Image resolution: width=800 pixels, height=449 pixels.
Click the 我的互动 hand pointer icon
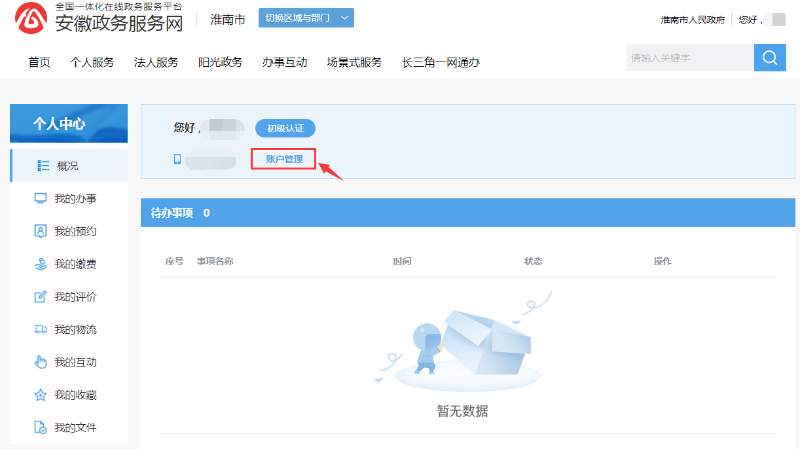coord(41,362)
